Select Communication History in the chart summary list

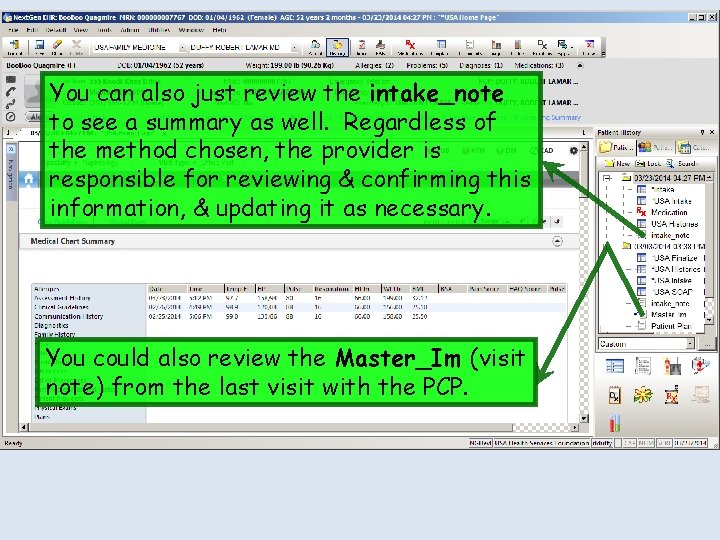tap(68, 316)
